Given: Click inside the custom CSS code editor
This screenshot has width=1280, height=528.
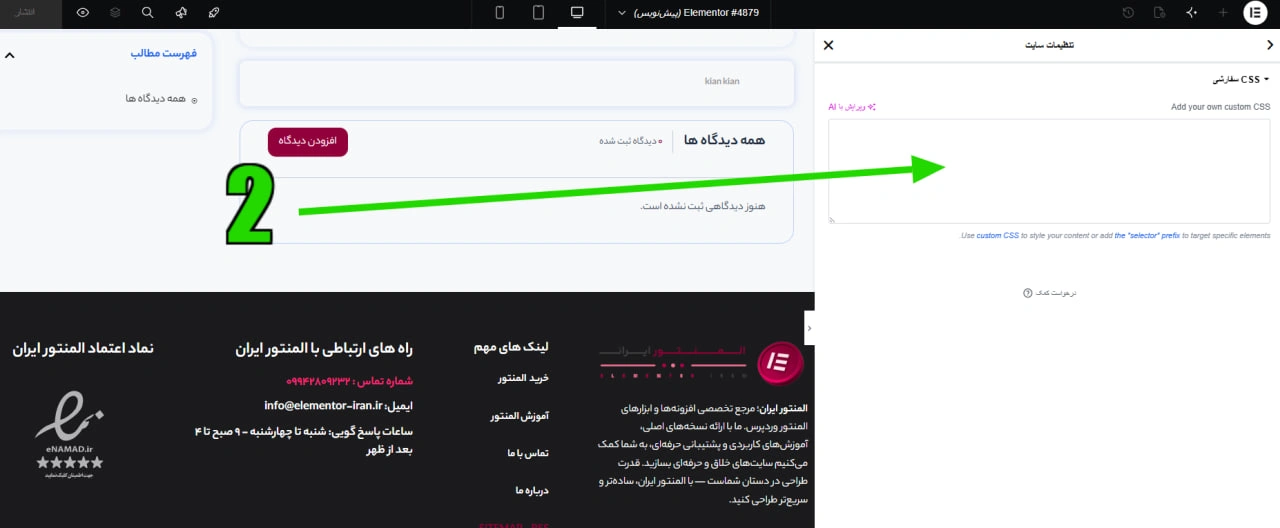Looking at the screenshot, I should coord(1049,171).
